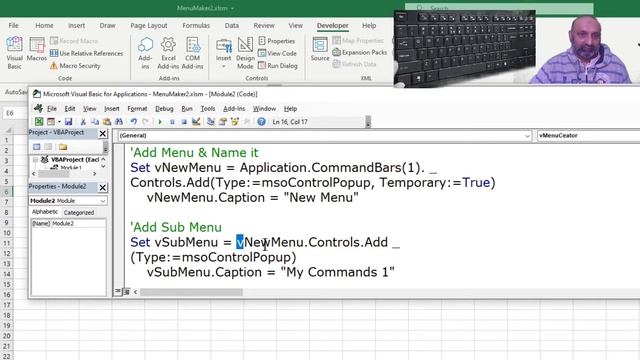This screenshot has height=360, width=640.
Task: Click Undo icon in VBA toolbar
Action: [133, 121]
